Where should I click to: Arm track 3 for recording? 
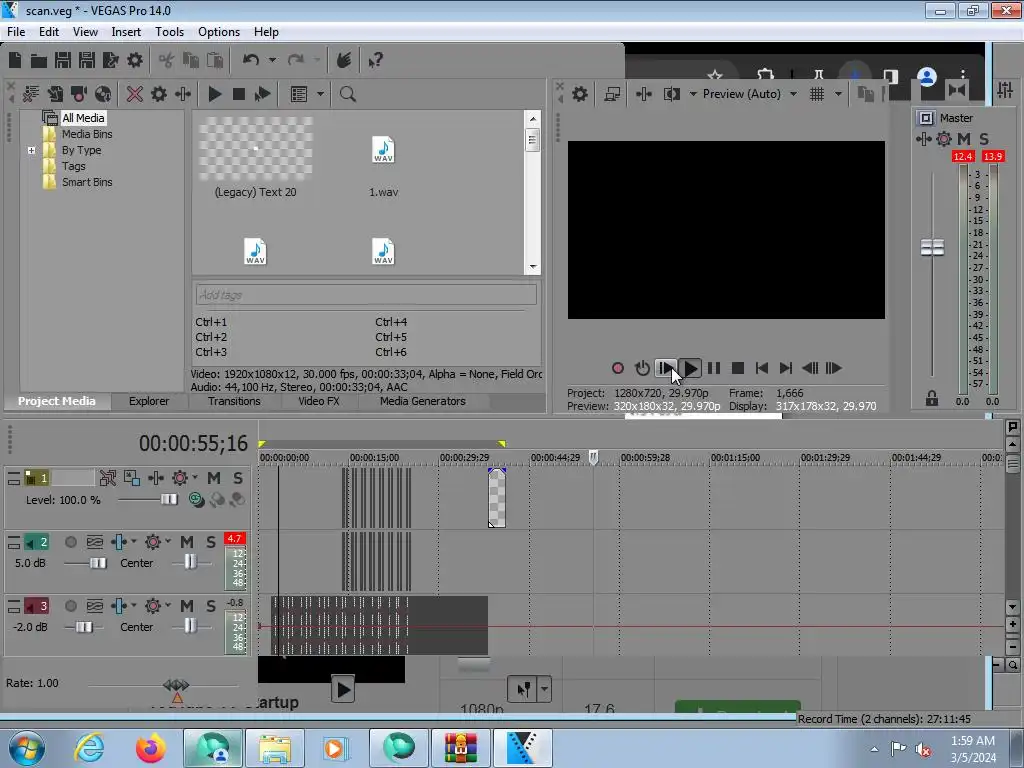coord(71,606)
